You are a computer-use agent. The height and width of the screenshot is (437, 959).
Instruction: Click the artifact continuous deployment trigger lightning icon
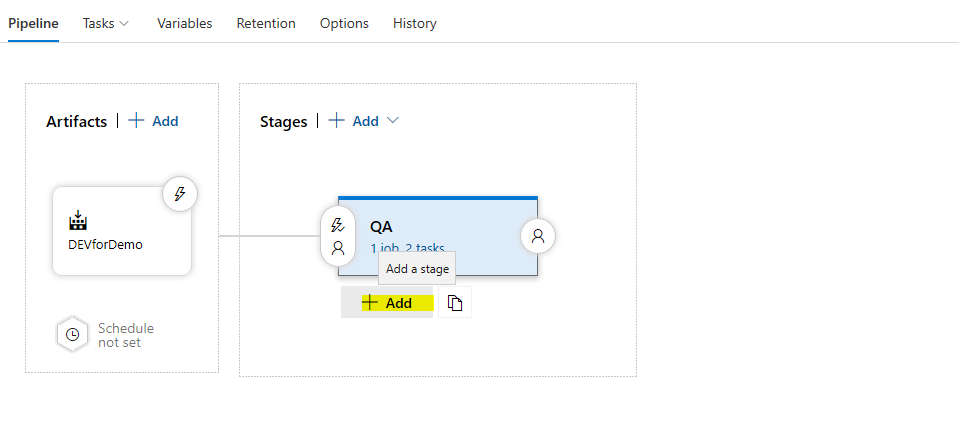180,194
